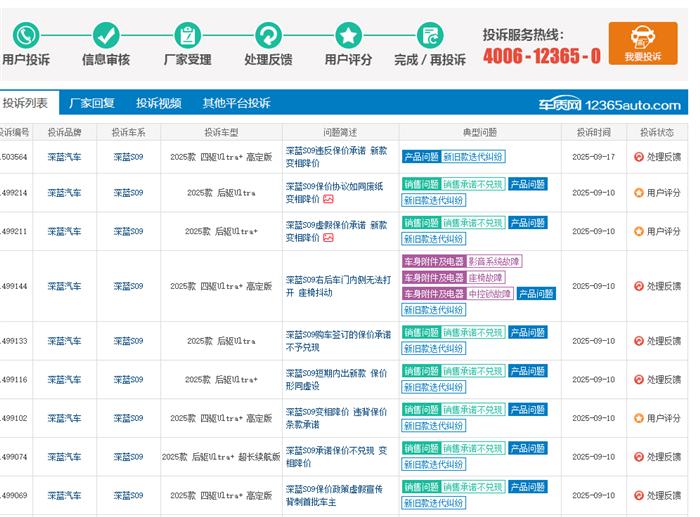Click the 处理反馈 refresh step icon

pyautogui.click(x=268, y=35)
